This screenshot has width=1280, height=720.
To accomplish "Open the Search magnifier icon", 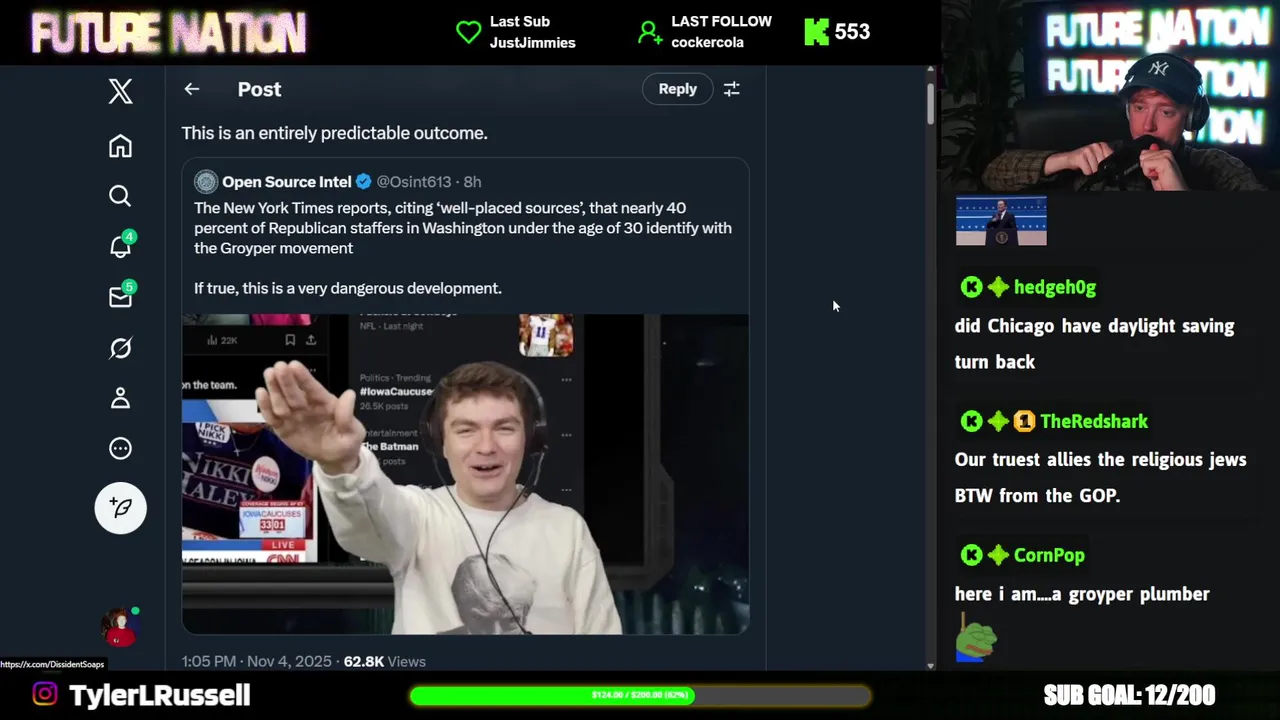I will point(120,196).
